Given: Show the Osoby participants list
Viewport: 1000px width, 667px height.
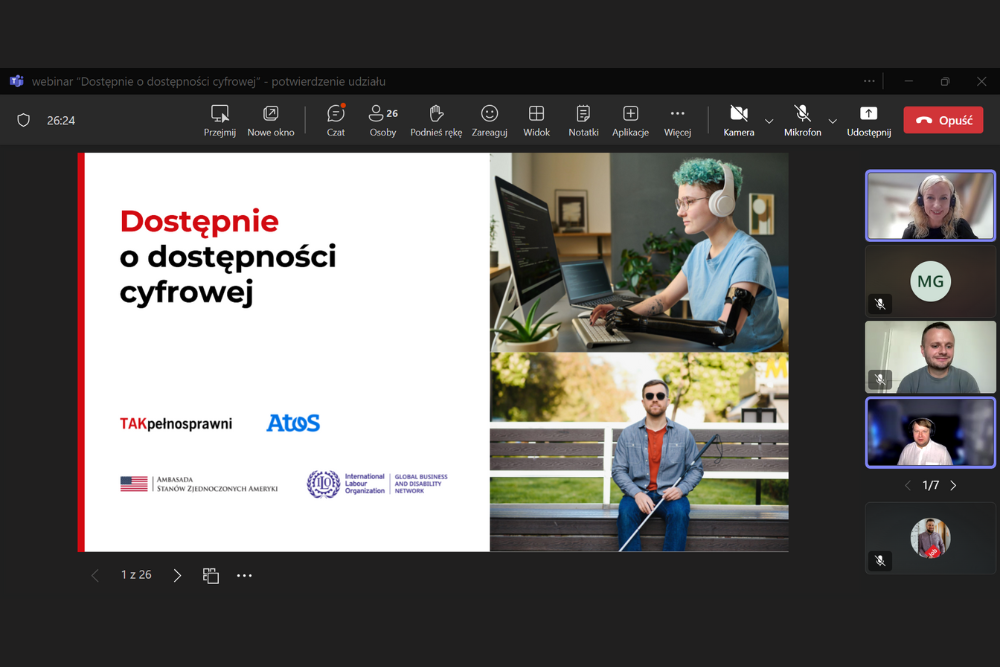Looking at the screenshot, I should [x=383, y=121].
